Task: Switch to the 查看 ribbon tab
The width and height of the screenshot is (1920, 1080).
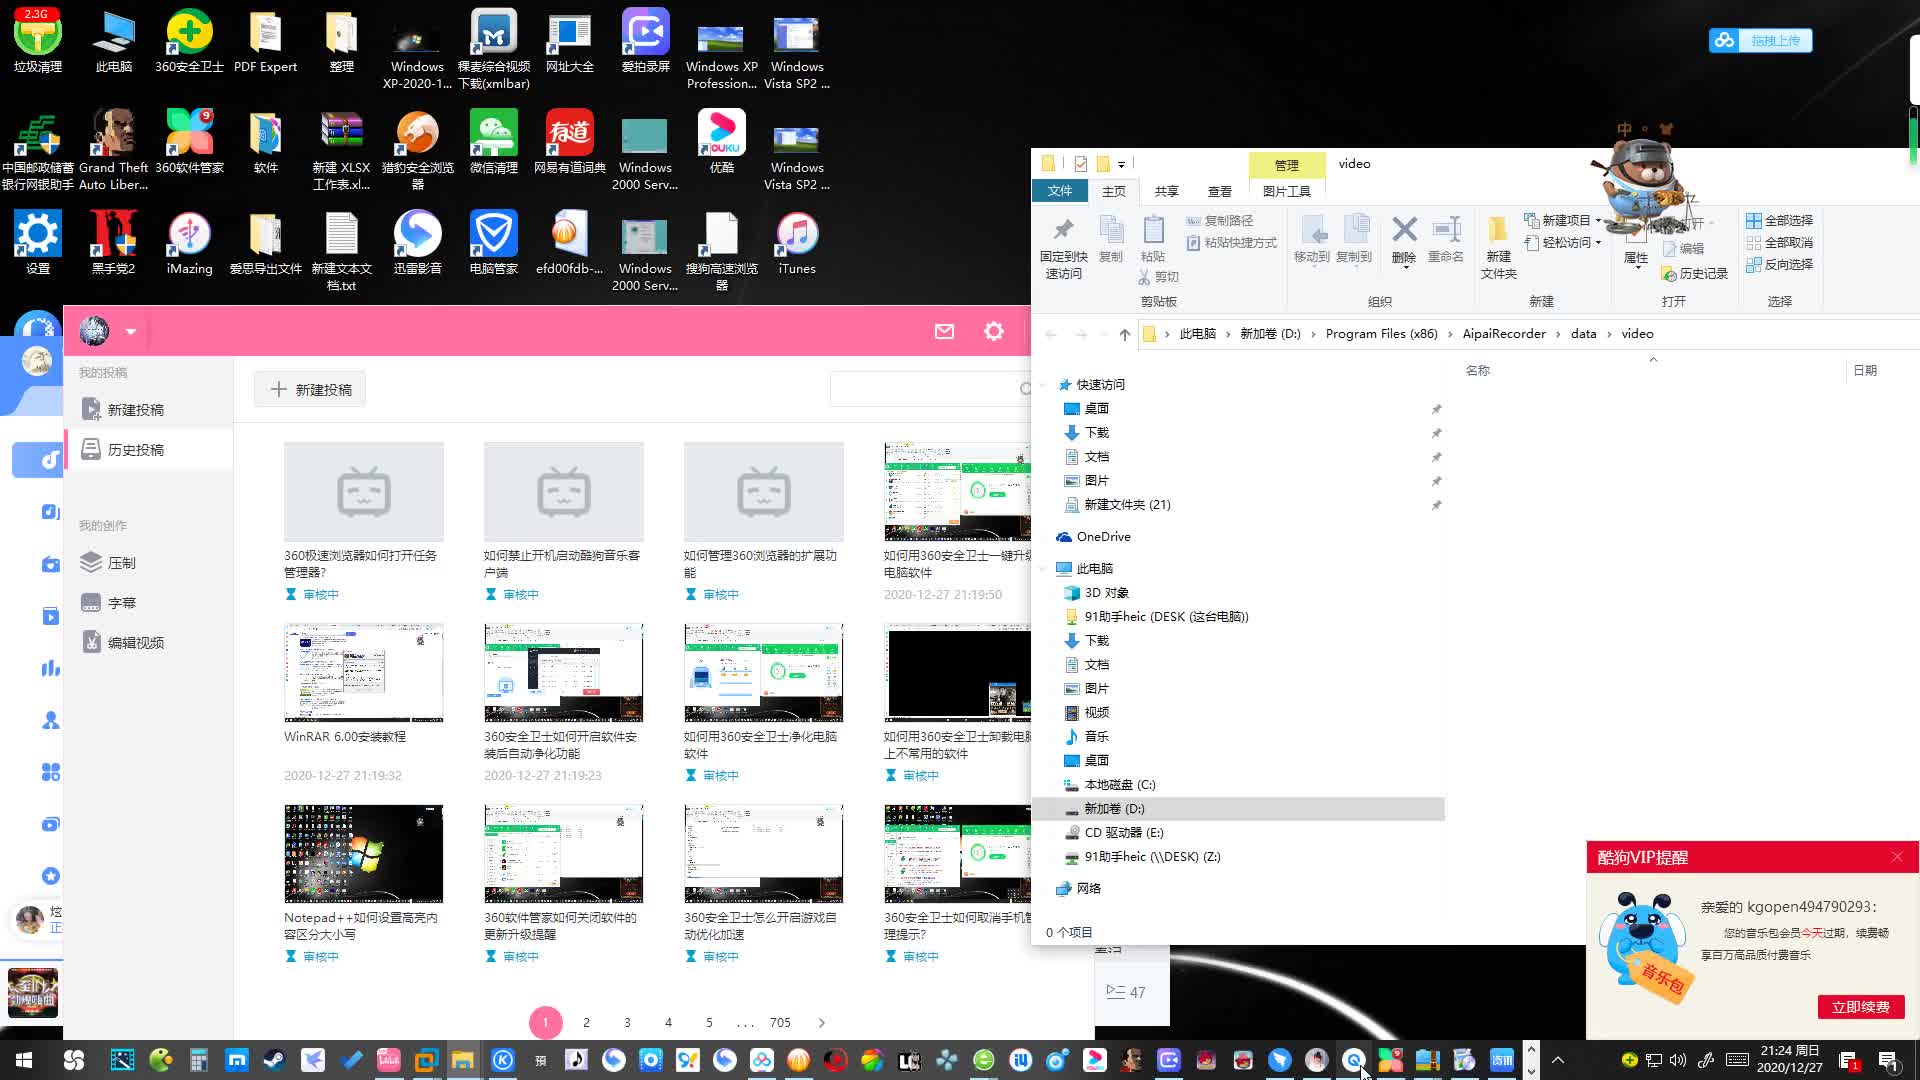Action: pyautogui.click(x=1219, y=191)
